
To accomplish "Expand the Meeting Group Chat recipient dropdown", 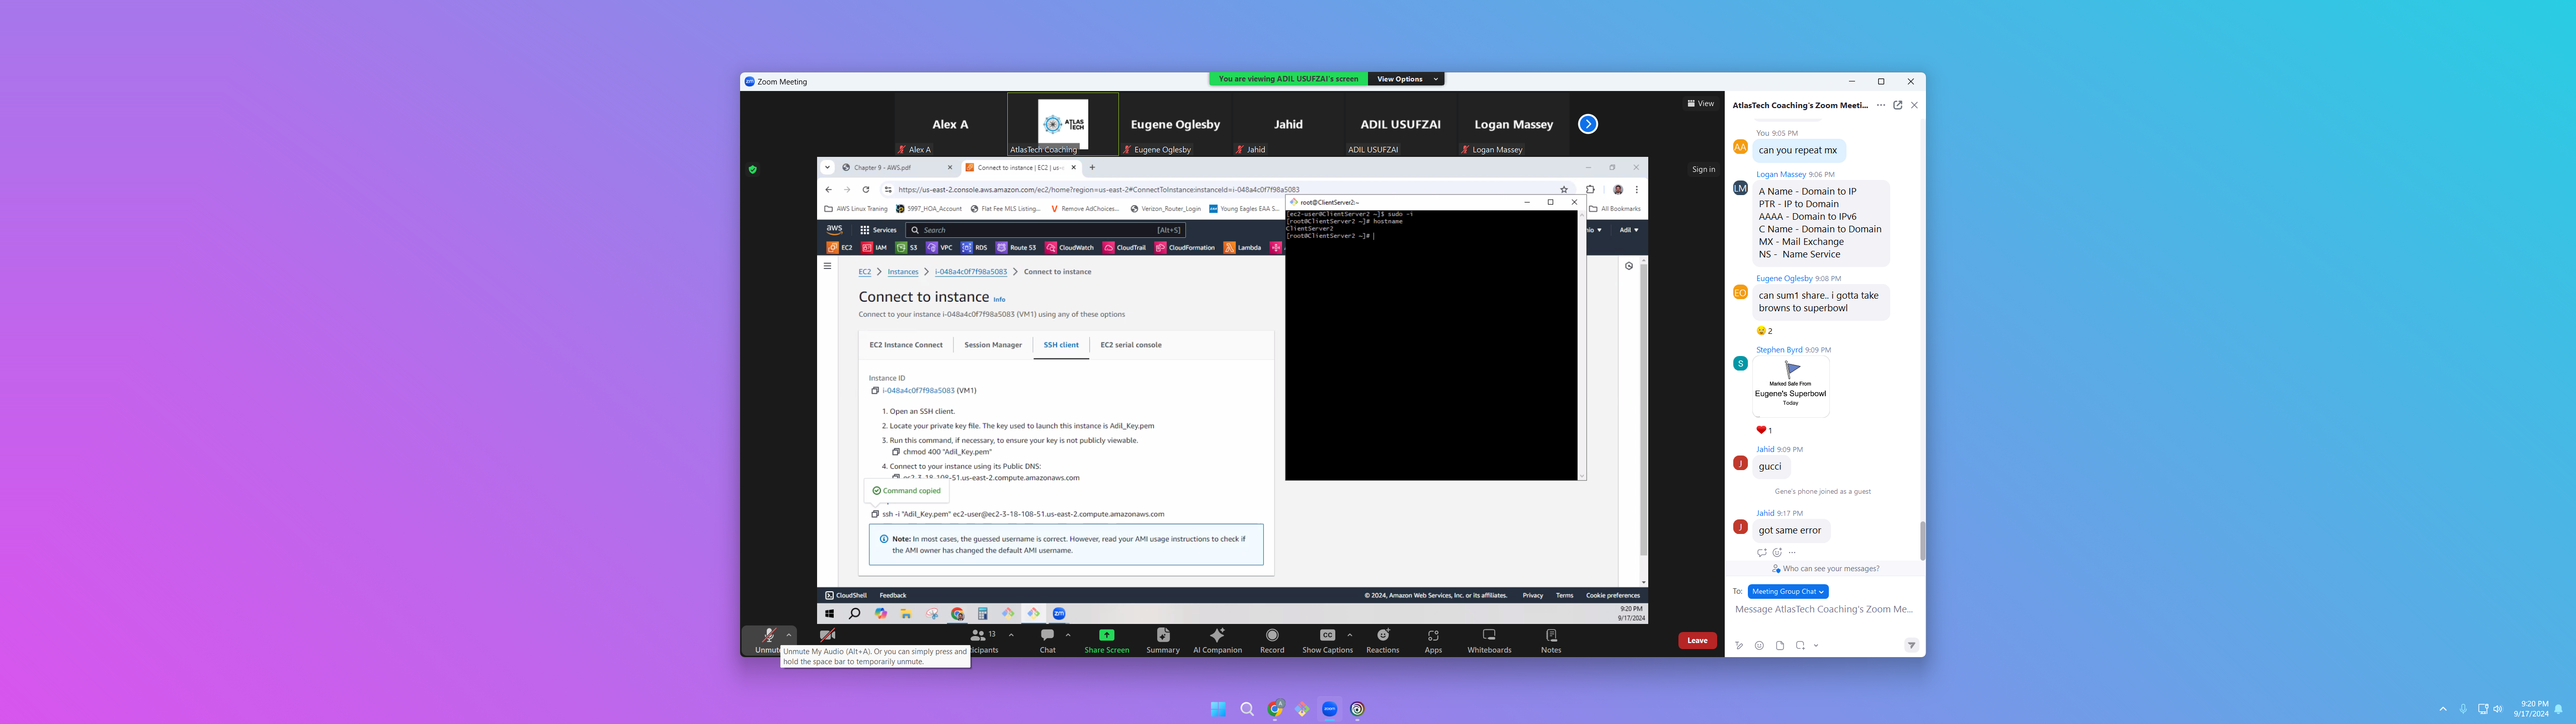I will [1788, 592].
